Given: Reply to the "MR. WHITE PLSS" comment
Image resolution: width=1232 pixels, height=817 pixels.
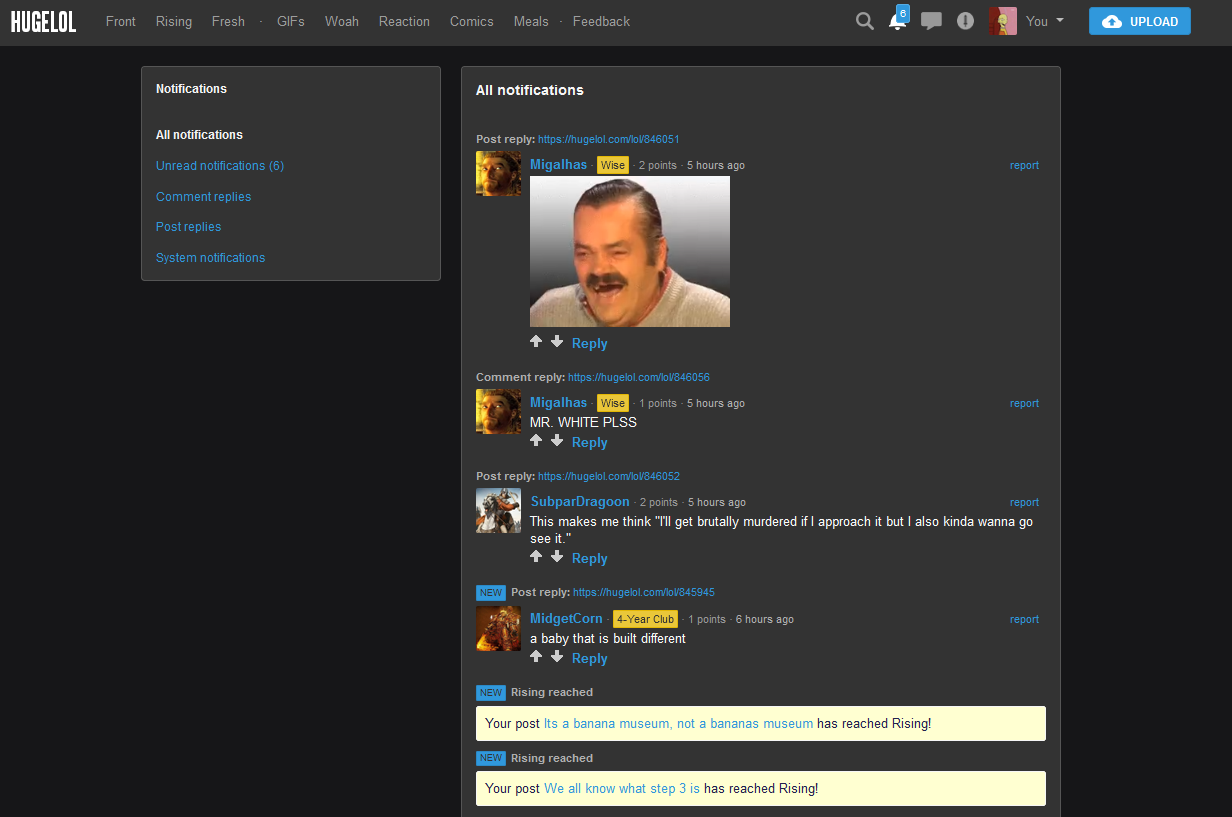Looking at the screenshot, I should 590,442.
